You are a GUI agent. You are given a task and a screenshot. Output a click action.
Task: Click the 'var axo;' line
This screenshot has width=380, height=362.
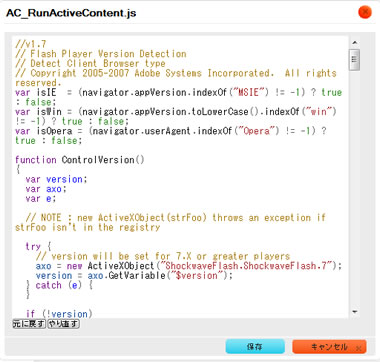click(x=46, y=189)
